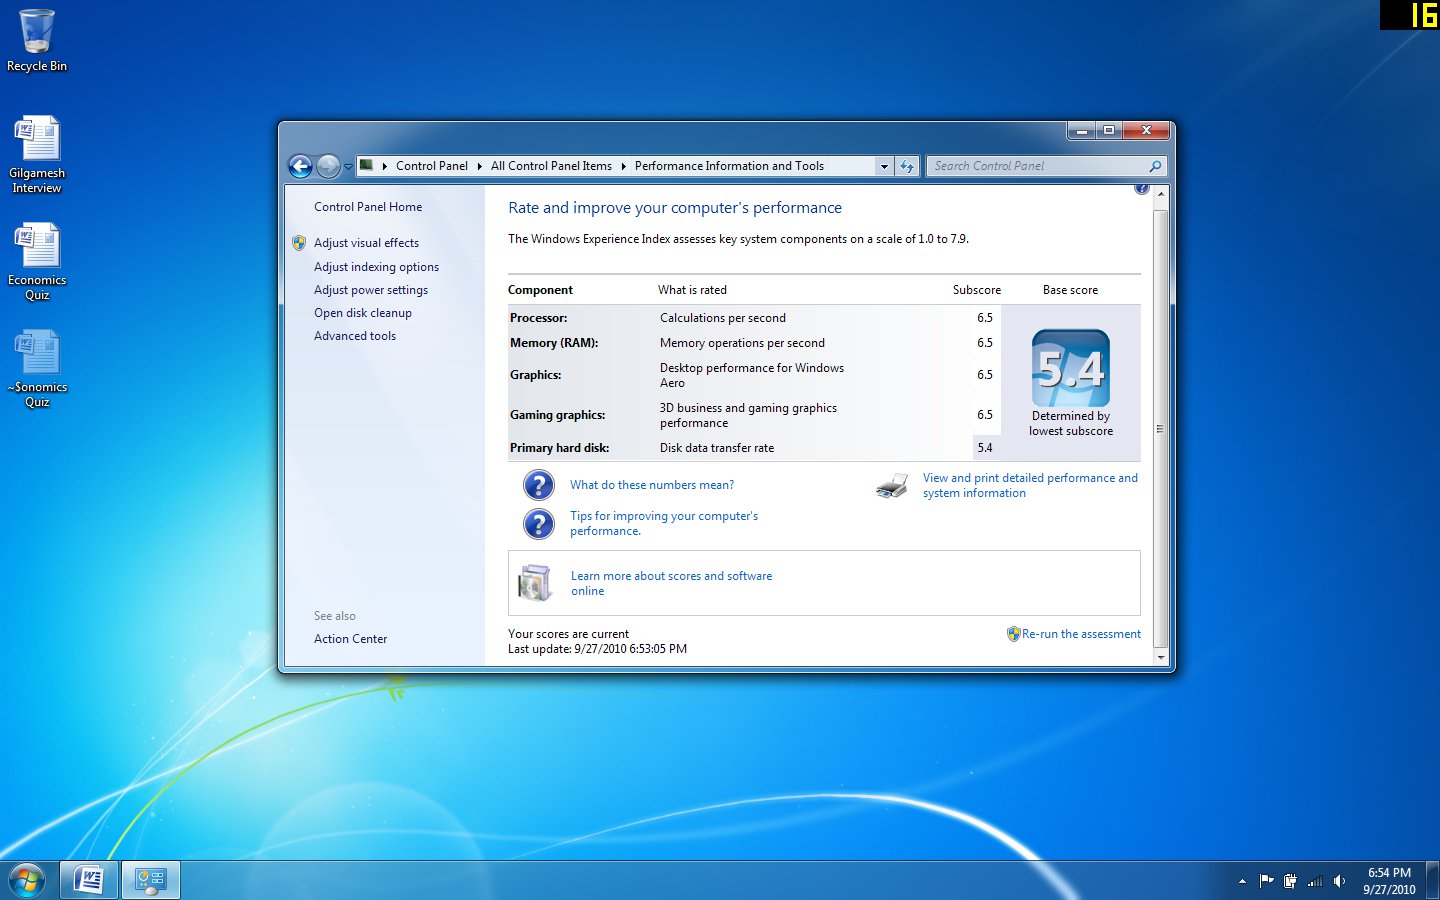Minimize the Performance Information window
The height and width of the screenshot is (900, 1440).
pos(1081,130)
